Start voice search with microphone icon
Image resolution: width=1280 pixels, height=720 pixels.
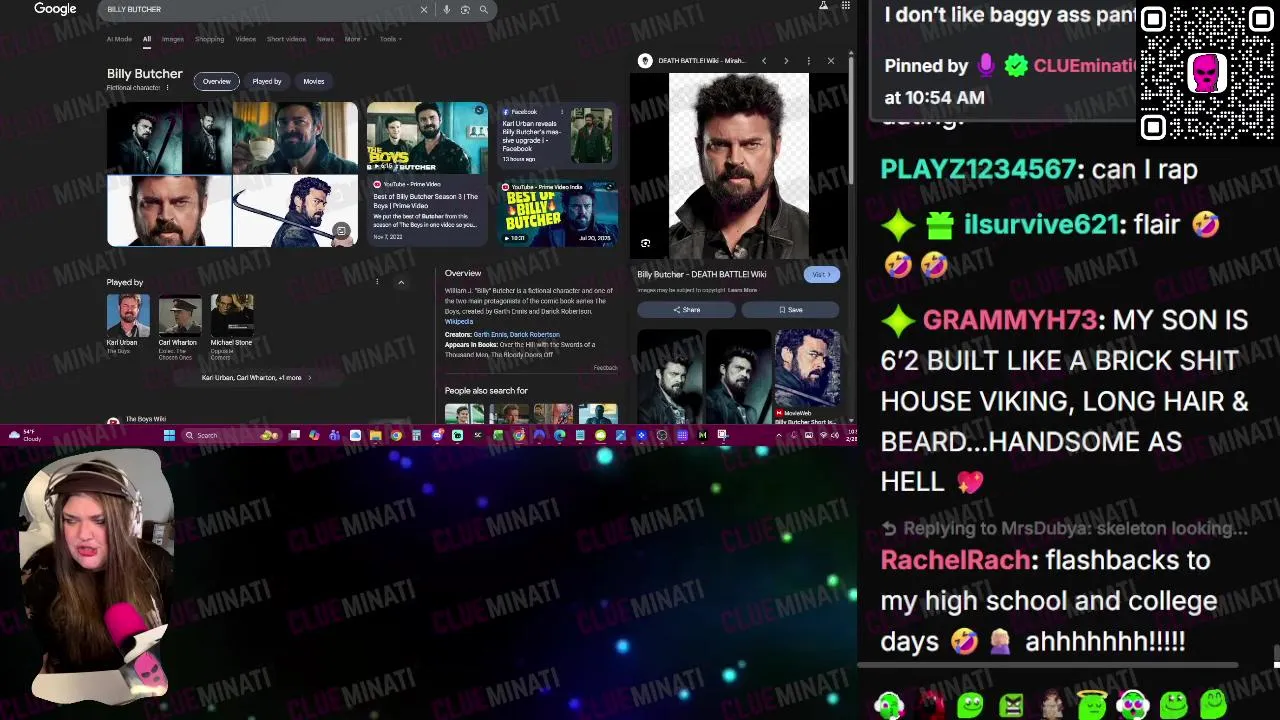point(447,10)
